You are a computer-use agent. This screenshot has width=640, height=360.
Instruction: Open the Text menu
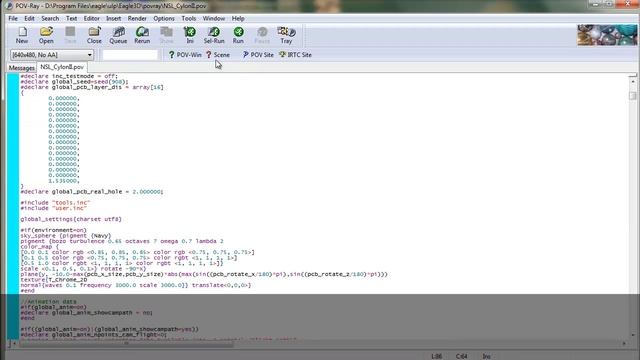coord(71,18)
